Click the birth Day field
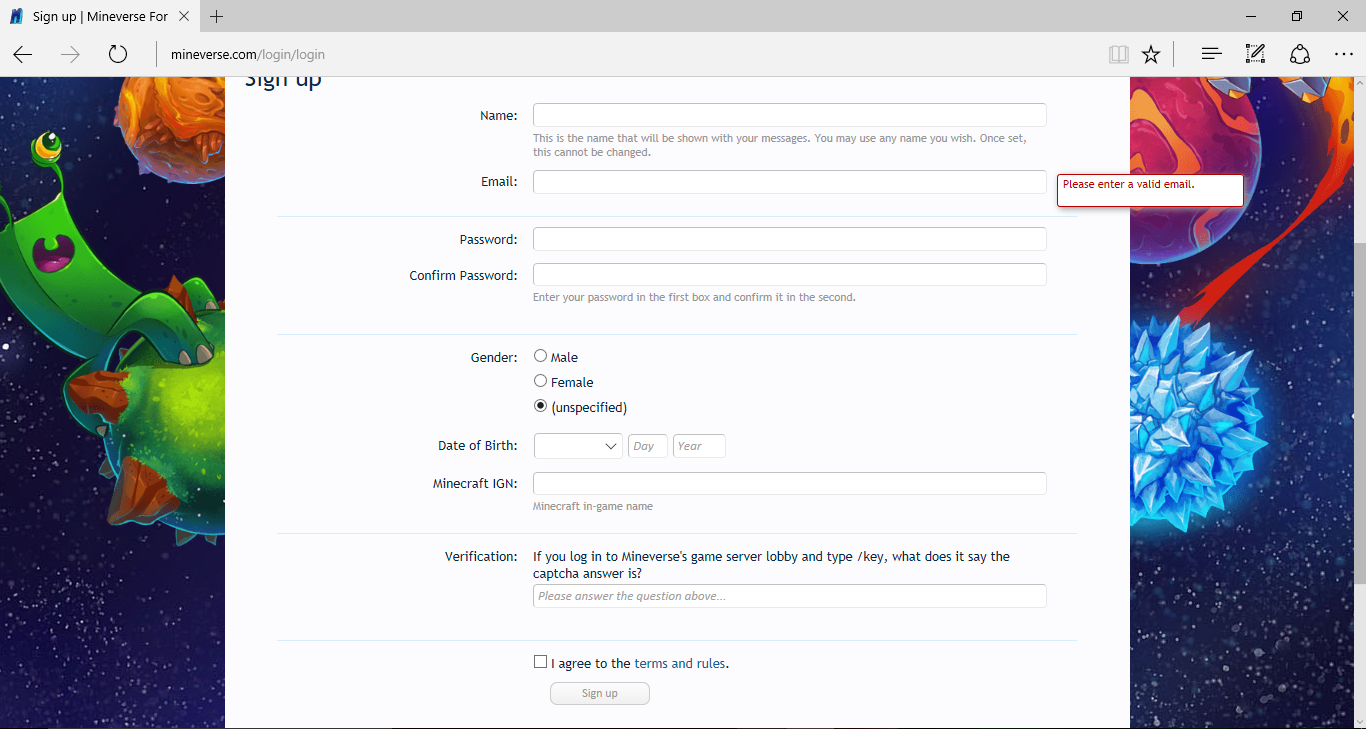 (648, 446)
